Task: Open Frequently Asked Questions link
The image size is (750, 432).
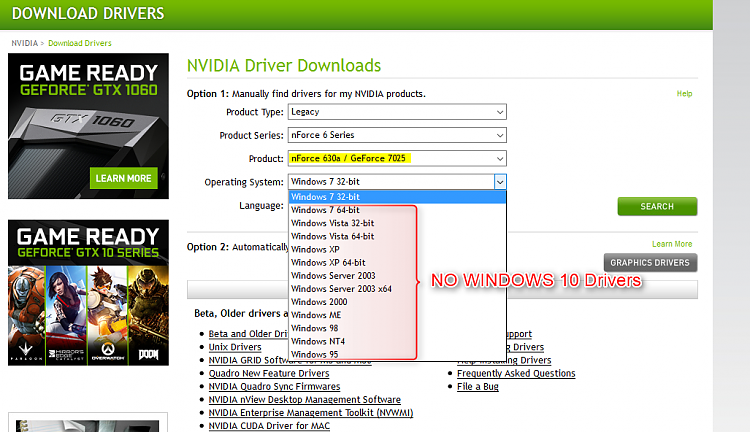Action: pos(516,373)
